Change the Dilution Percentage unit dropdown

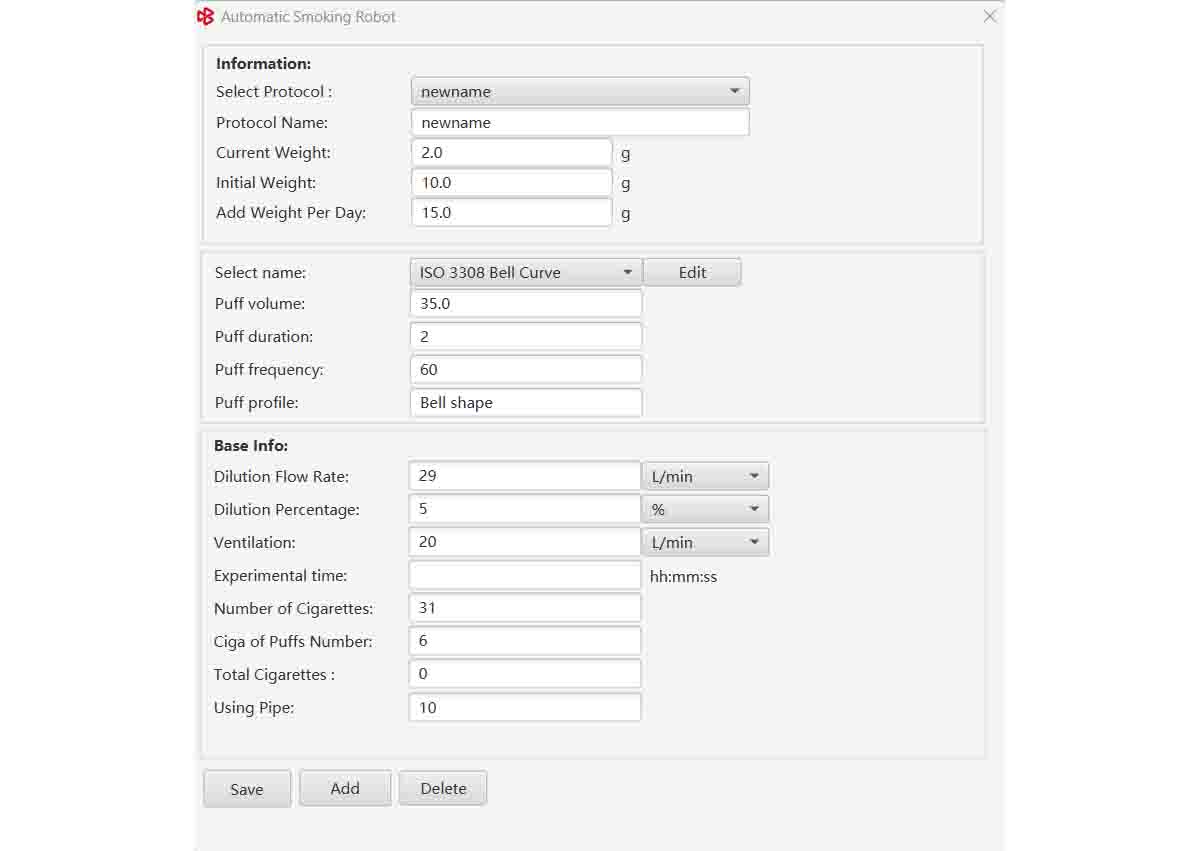point(705,510)
